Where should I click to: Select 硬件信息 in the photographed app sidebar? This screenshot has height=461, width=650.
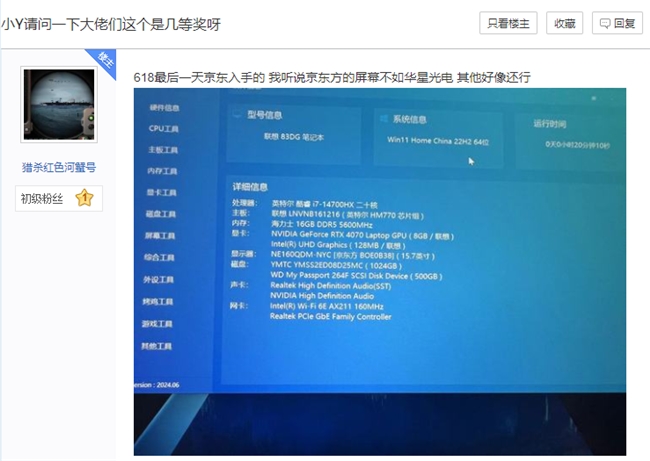[164, 108]
